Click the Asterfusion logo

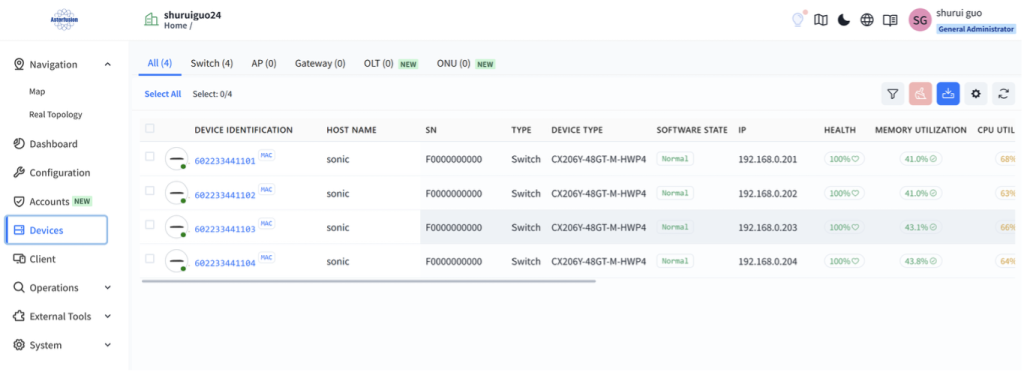pyautogui.click(x=64, y=20)
